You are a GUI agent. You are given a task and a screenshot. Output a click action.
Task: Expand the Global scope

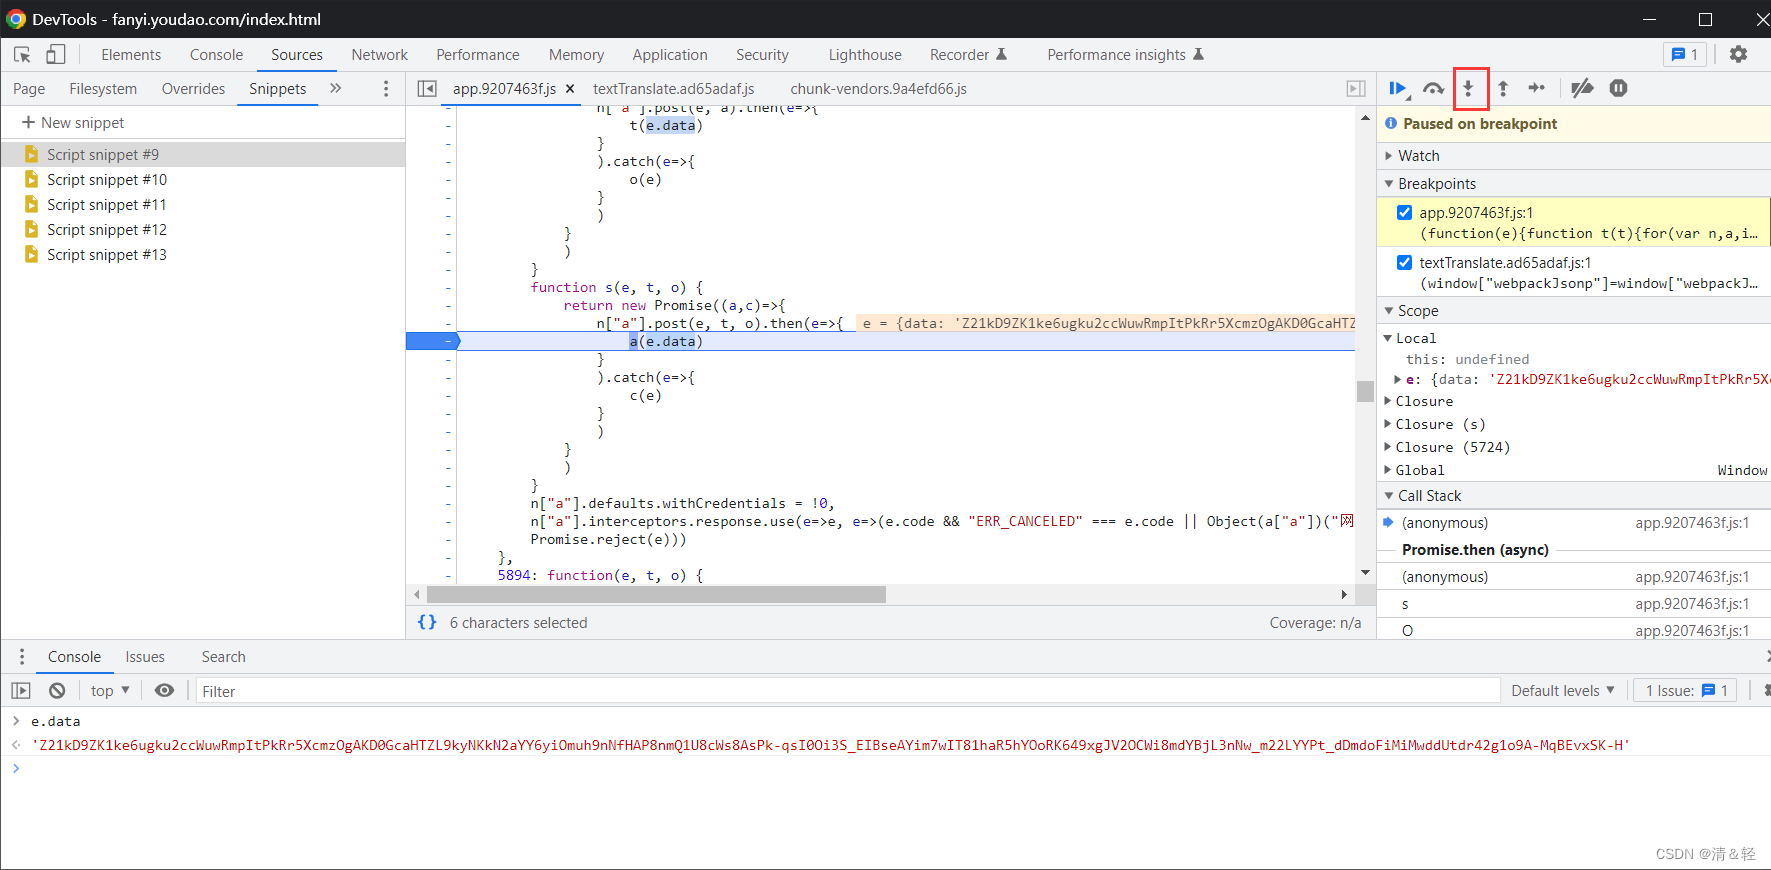coord(1388,470)
